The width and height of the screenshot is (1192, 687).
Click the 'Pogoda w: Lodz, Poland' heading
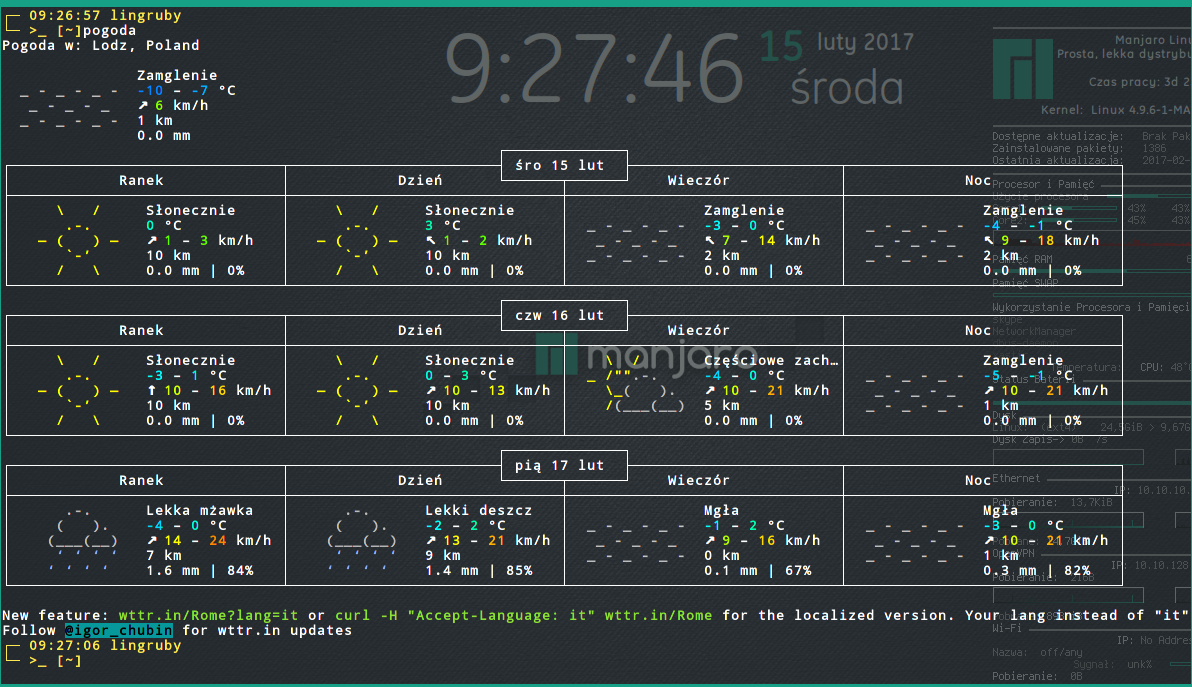click(x=101, y=45)
